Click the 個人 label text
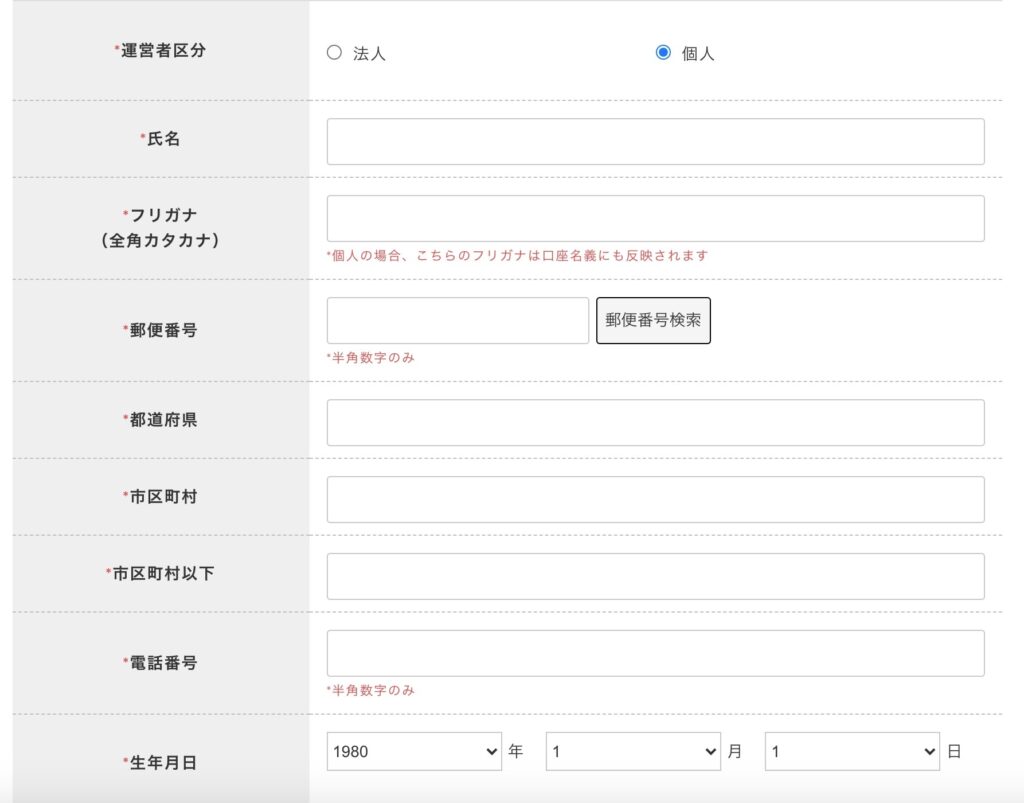Image resolution: width=1024 pixels, height=803 pixels. 698,54
